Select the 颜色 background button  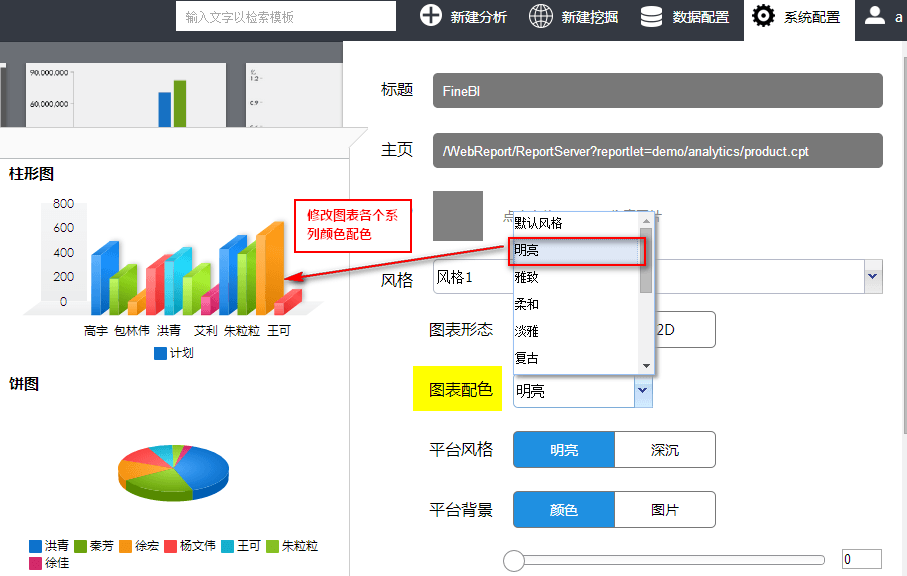[563, 510]
